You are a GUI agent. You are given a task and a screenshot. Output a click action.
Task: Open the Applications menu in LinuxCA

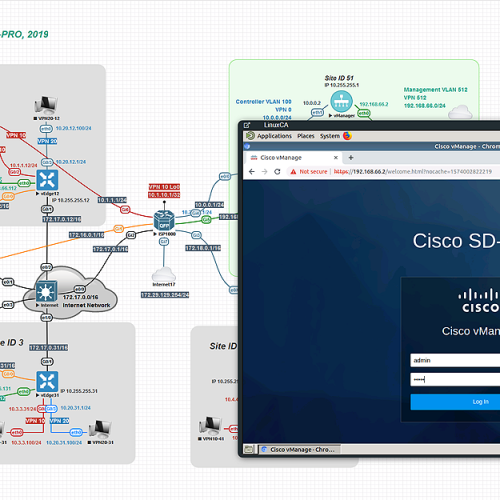tap(274, 136)
